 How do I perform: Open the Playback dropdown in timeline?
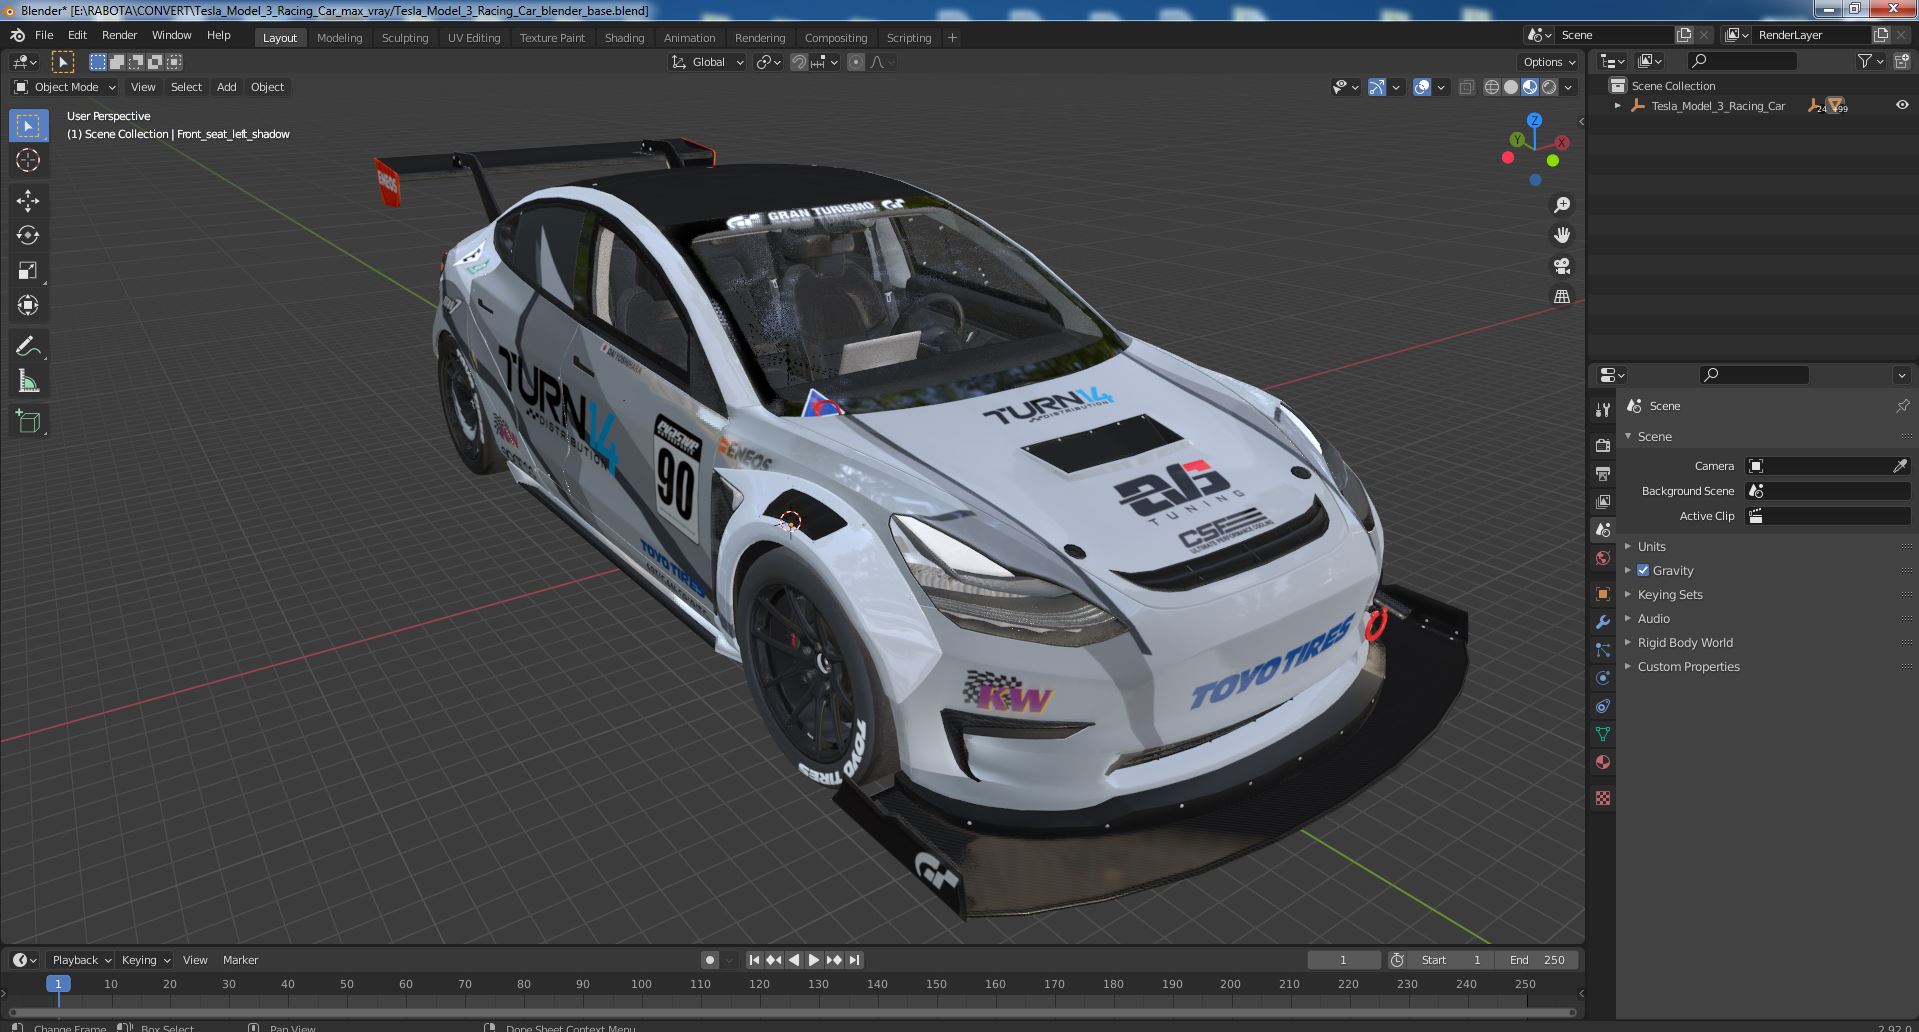[81, 960]
